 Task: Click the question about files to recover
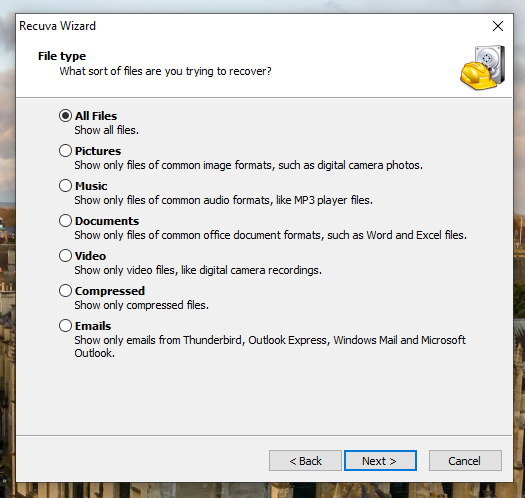coord(165,71)
